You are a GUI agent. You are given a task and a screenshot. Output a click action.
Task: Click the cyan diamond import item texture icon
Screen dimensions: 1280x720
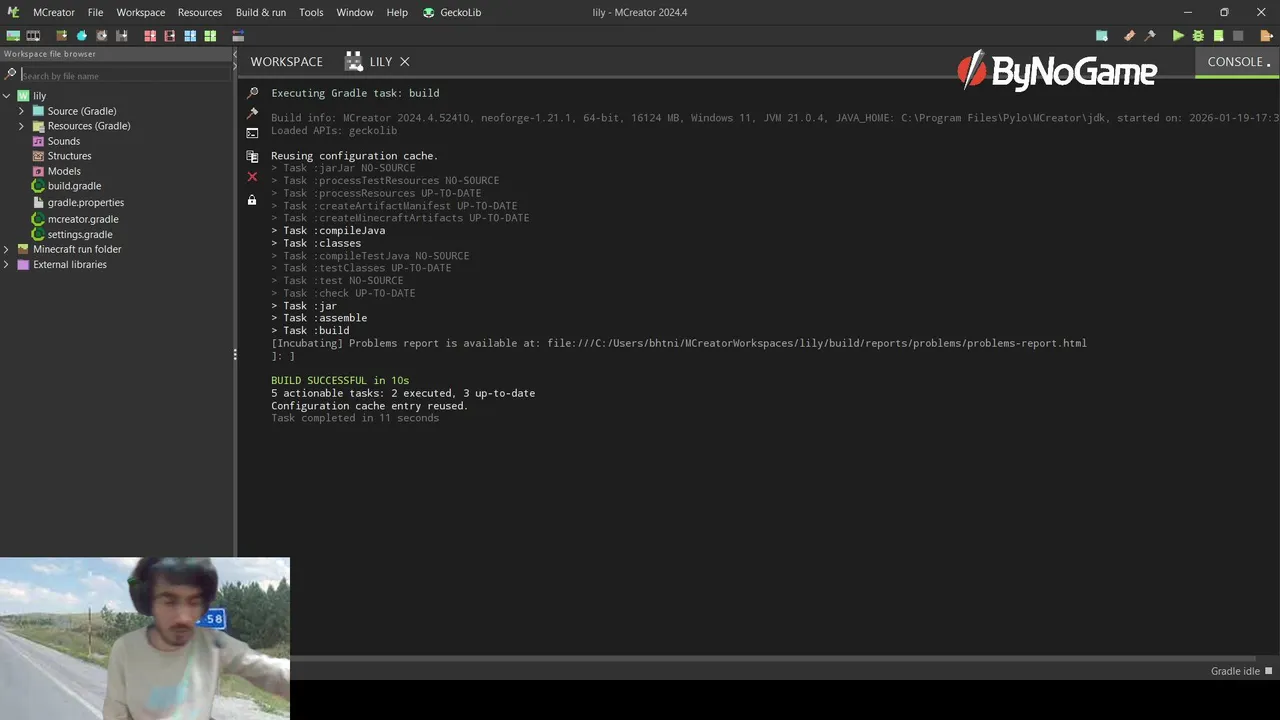pos(82,36)
